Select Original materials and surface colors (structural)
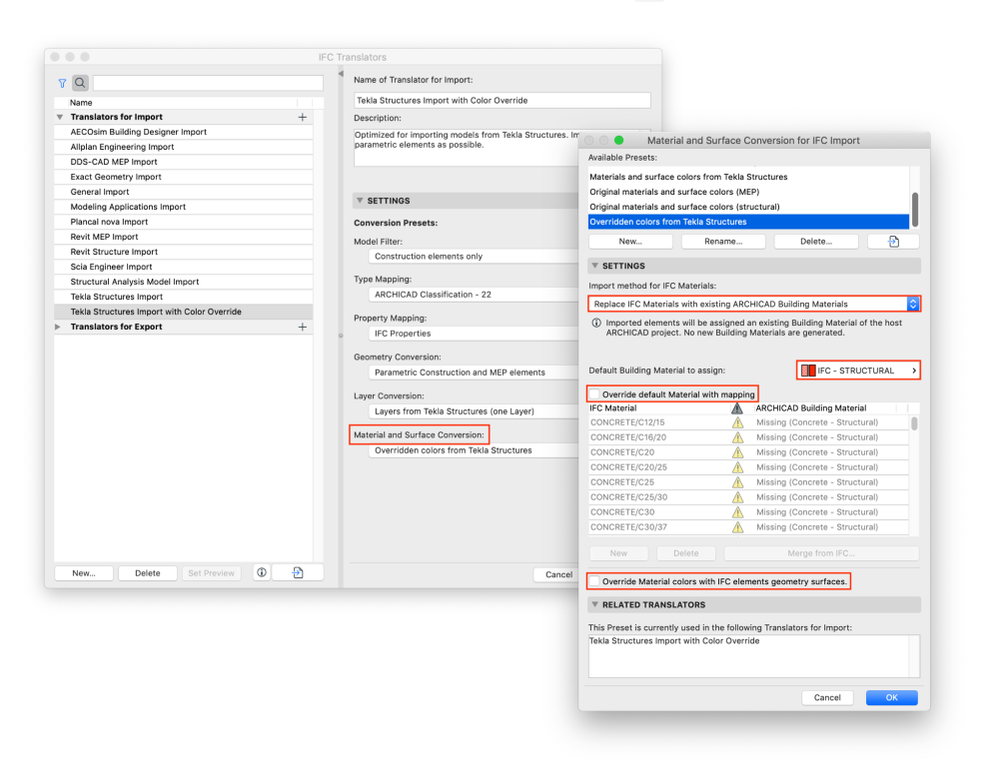 pyautogui.click(x=749, y=207)
